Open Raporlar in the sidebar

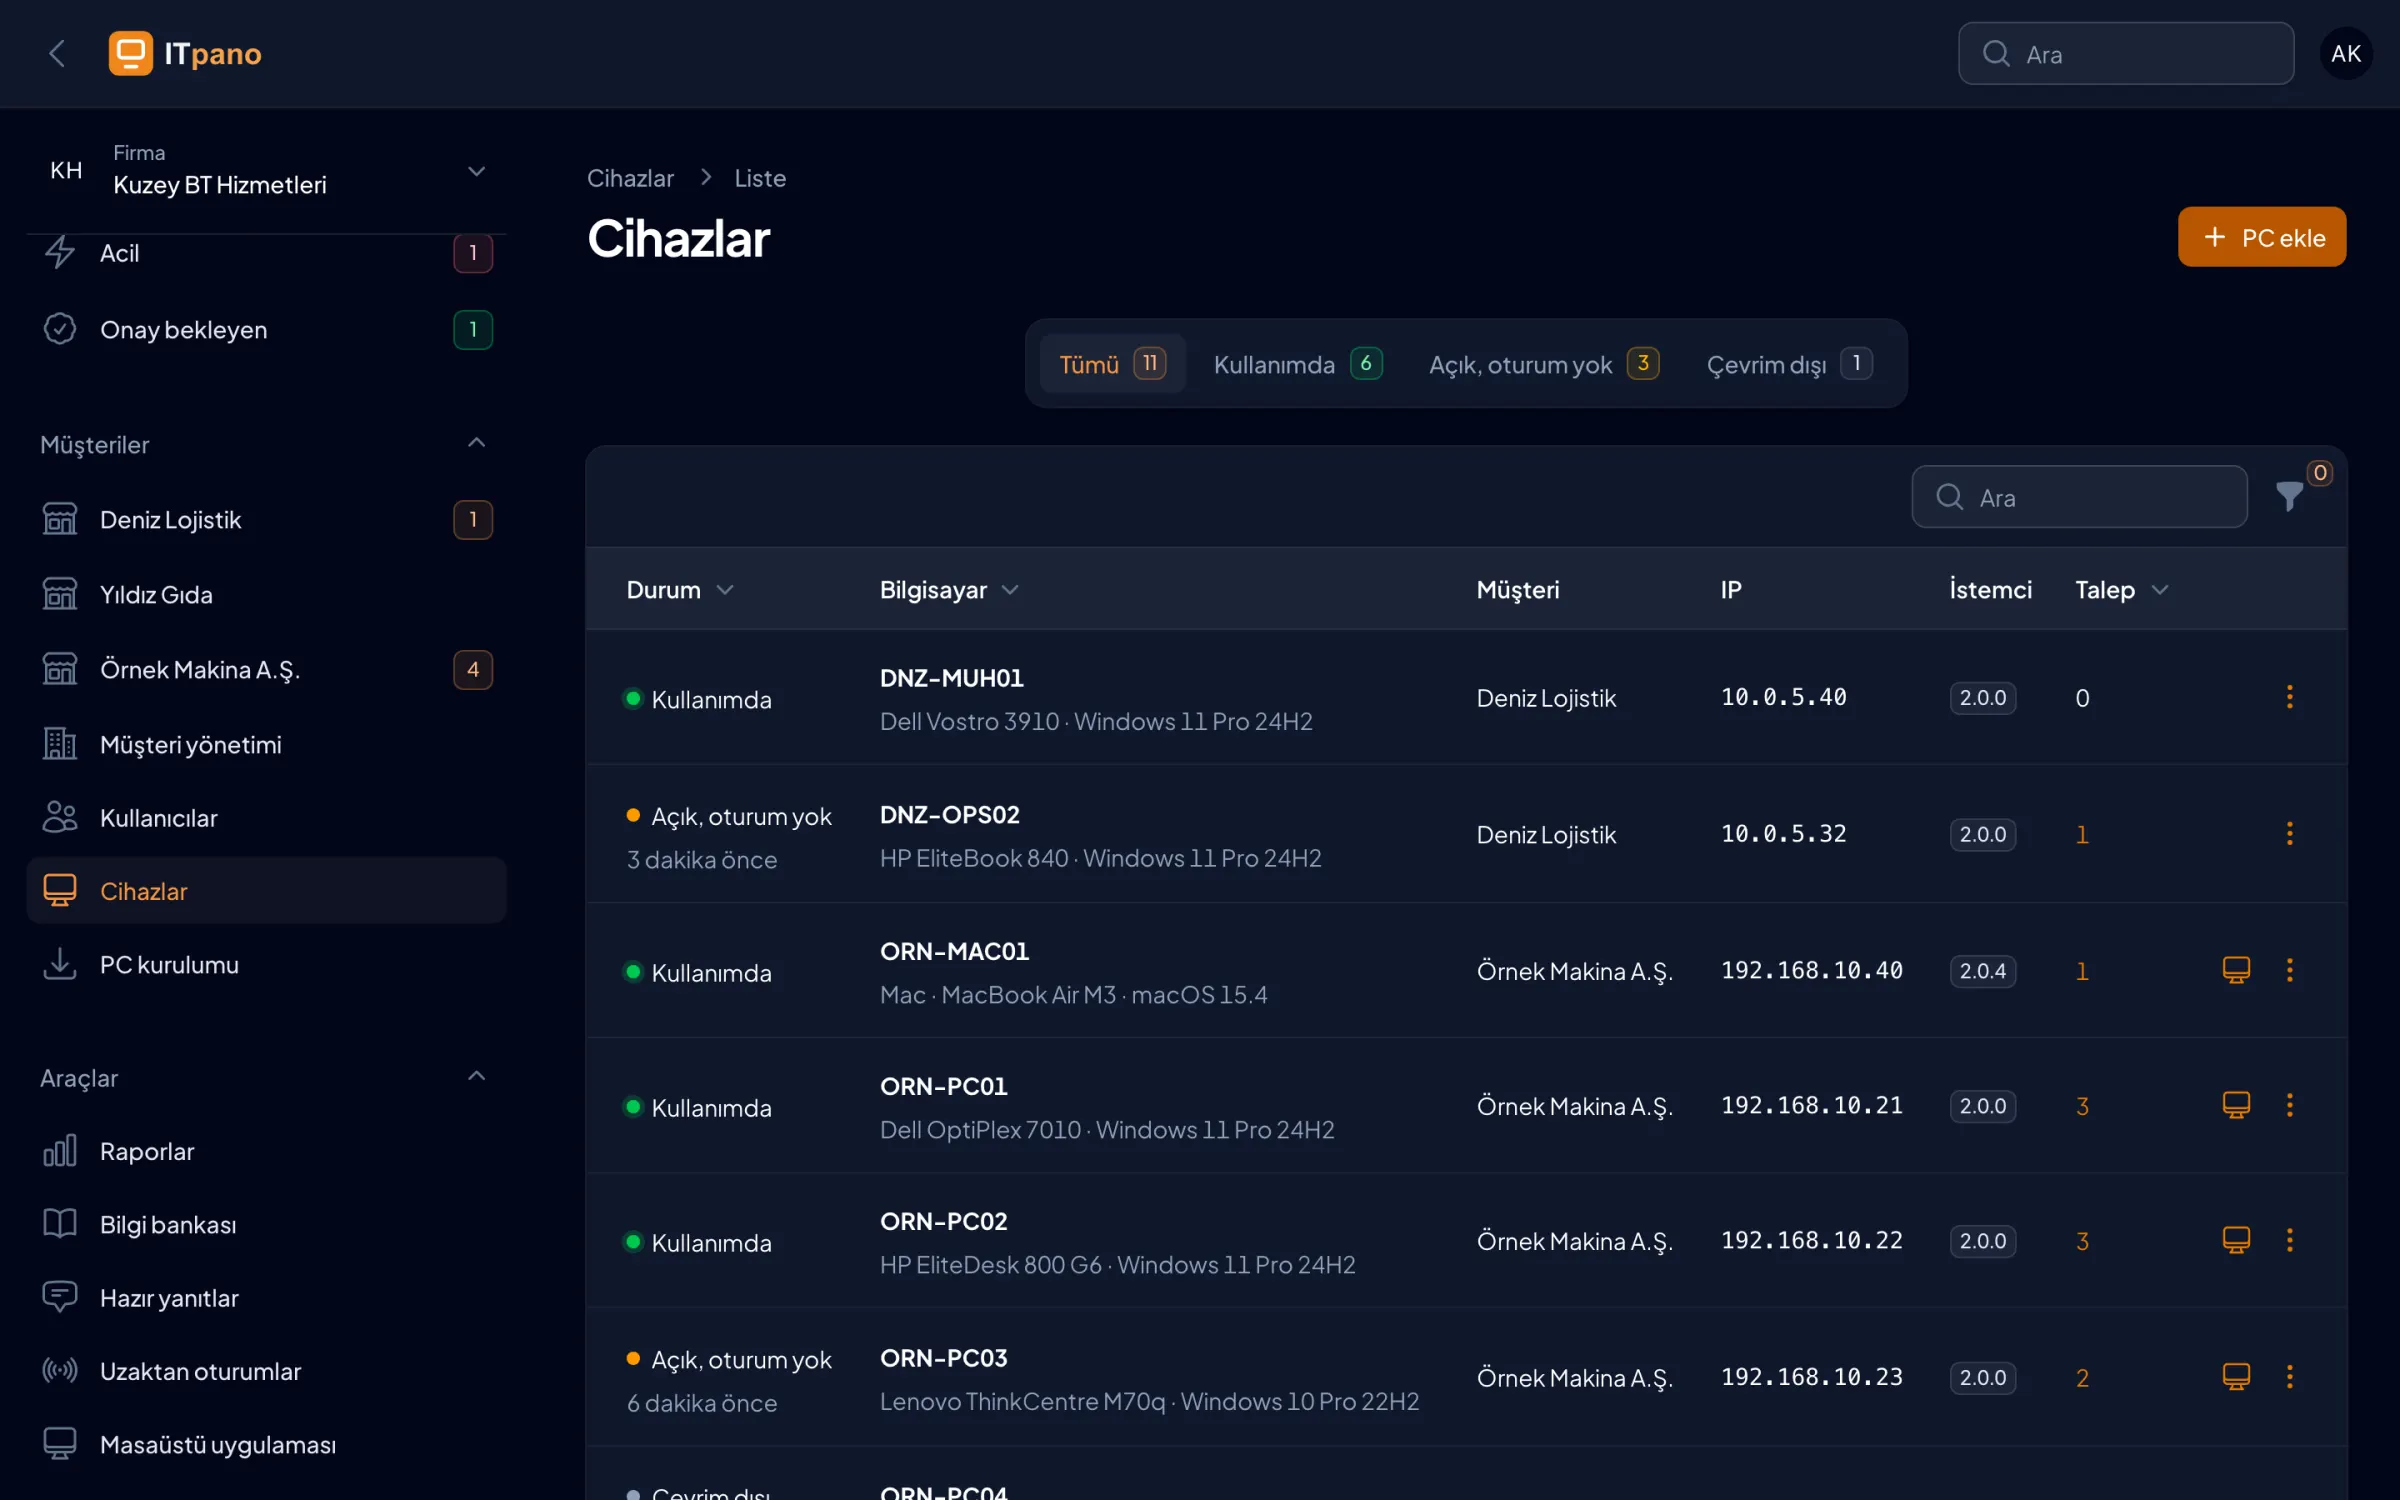[266, 1151]
